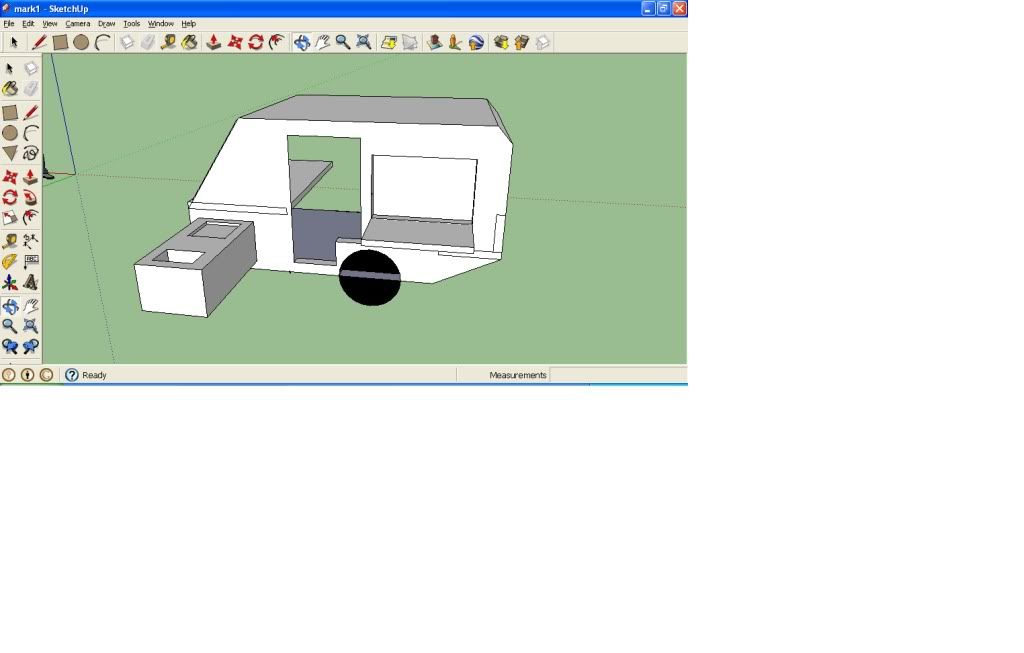Select the Axes tool
Image resolution: width=1024 pixels, height=653 pixels.
pos(10,282)
